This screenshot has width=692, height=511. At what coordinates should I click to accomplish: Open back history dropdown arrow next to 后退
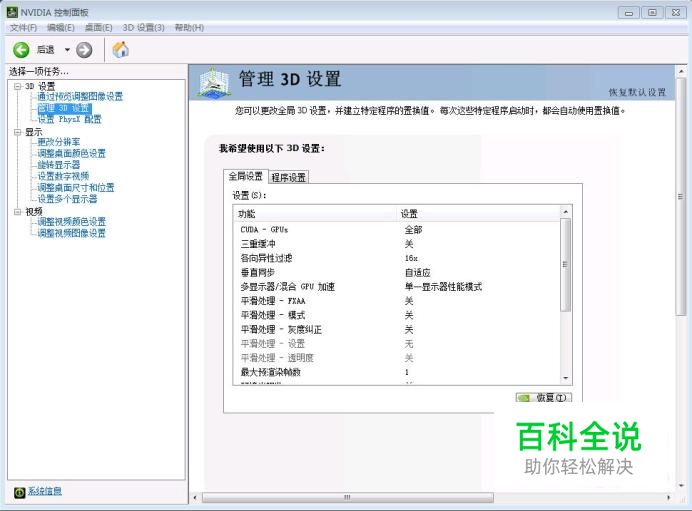pyautogui.click(x=67, y=49)
